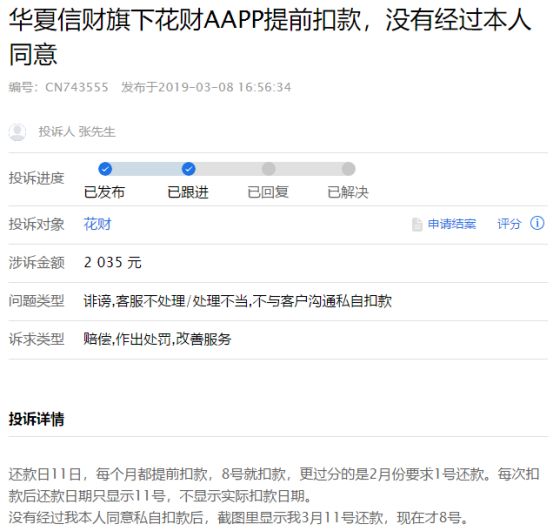Click the 已发布 progress label
The image size is (554, 531).
coord(104,192)
